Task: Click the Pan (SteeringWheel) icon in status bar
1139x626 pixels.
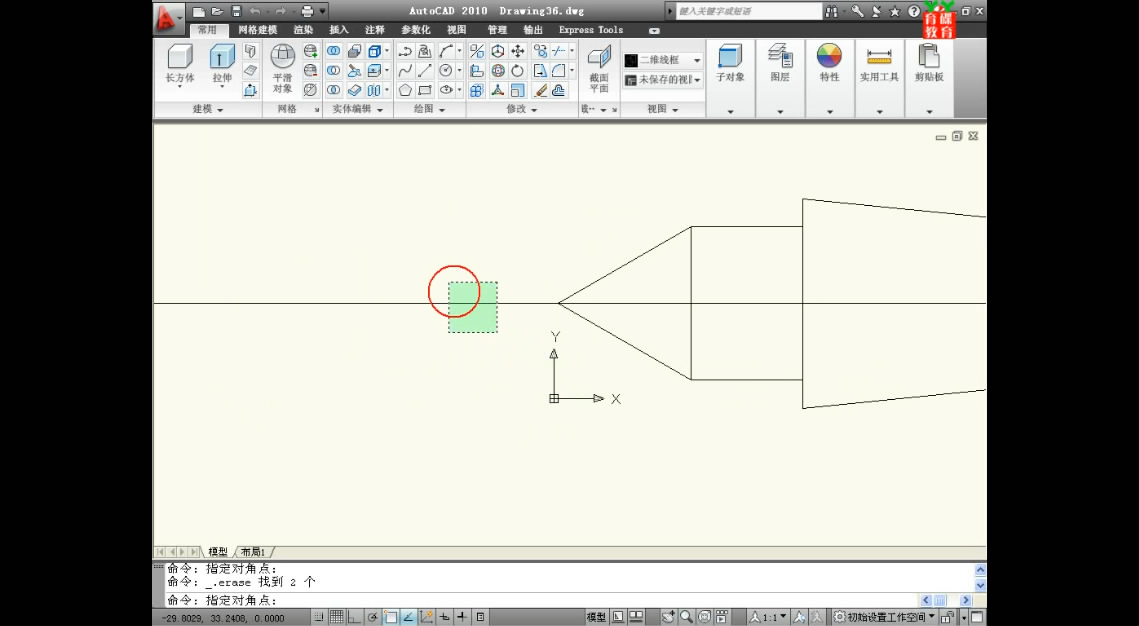Action: pyautogui.click(x=668, y=617)
